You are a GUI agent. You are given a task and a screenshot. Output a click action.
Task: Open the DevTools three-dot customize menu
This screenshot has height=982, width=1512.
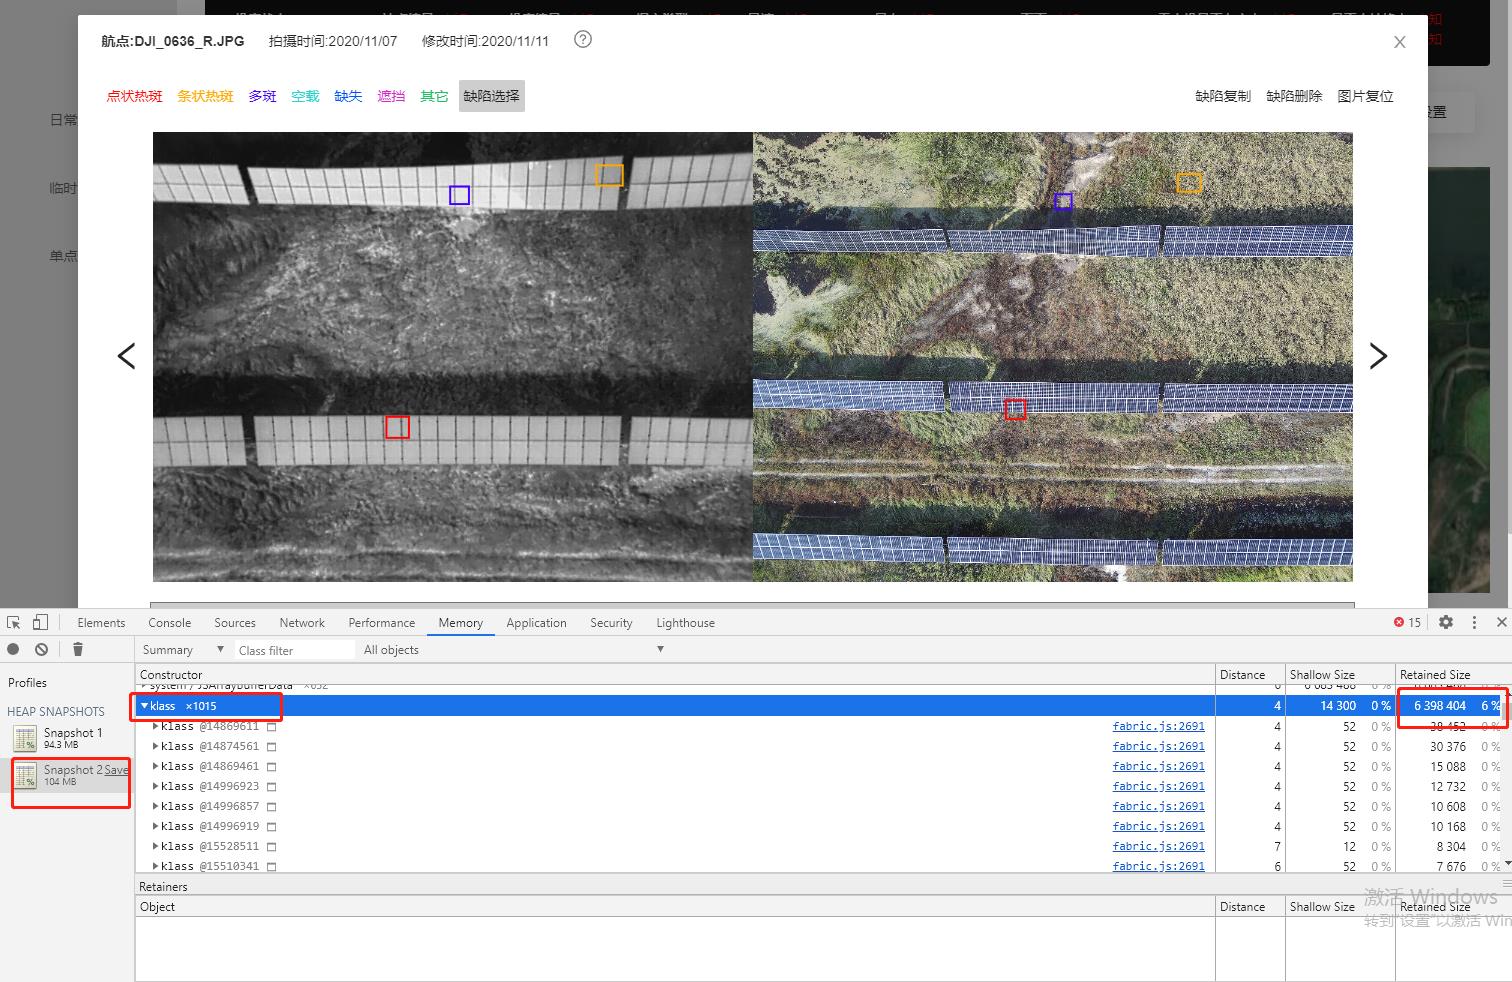point(1474,622)
